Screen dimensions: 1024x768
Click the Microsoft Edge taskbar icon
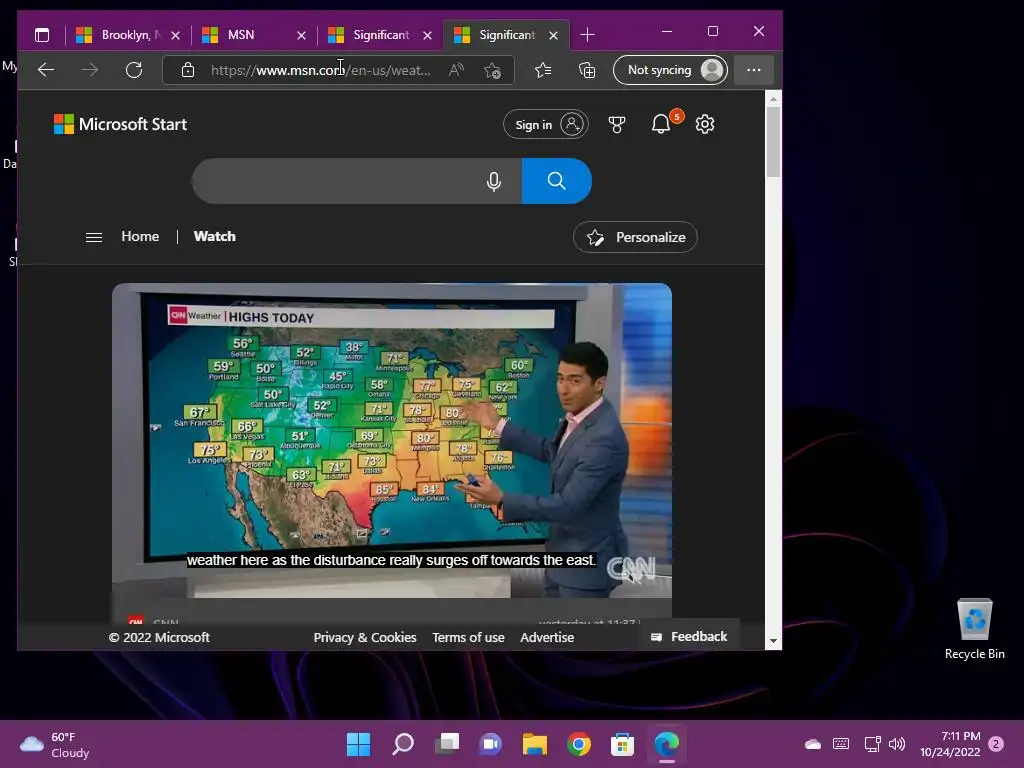tap(667, 744)
